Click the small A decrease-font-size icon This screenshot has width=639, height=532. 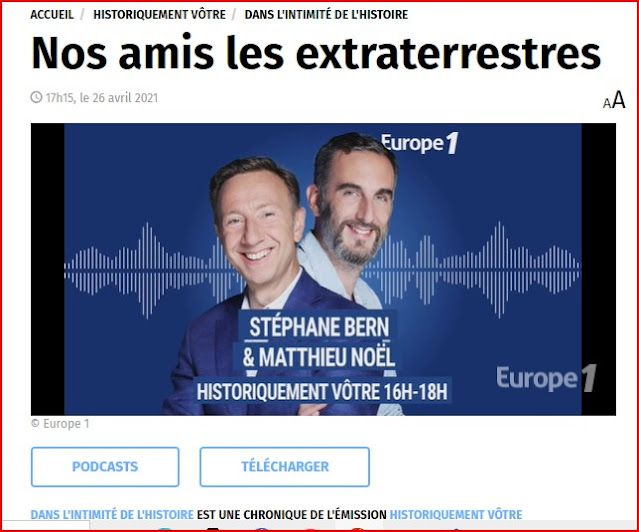pyautogui.click(x=607, y=104)
